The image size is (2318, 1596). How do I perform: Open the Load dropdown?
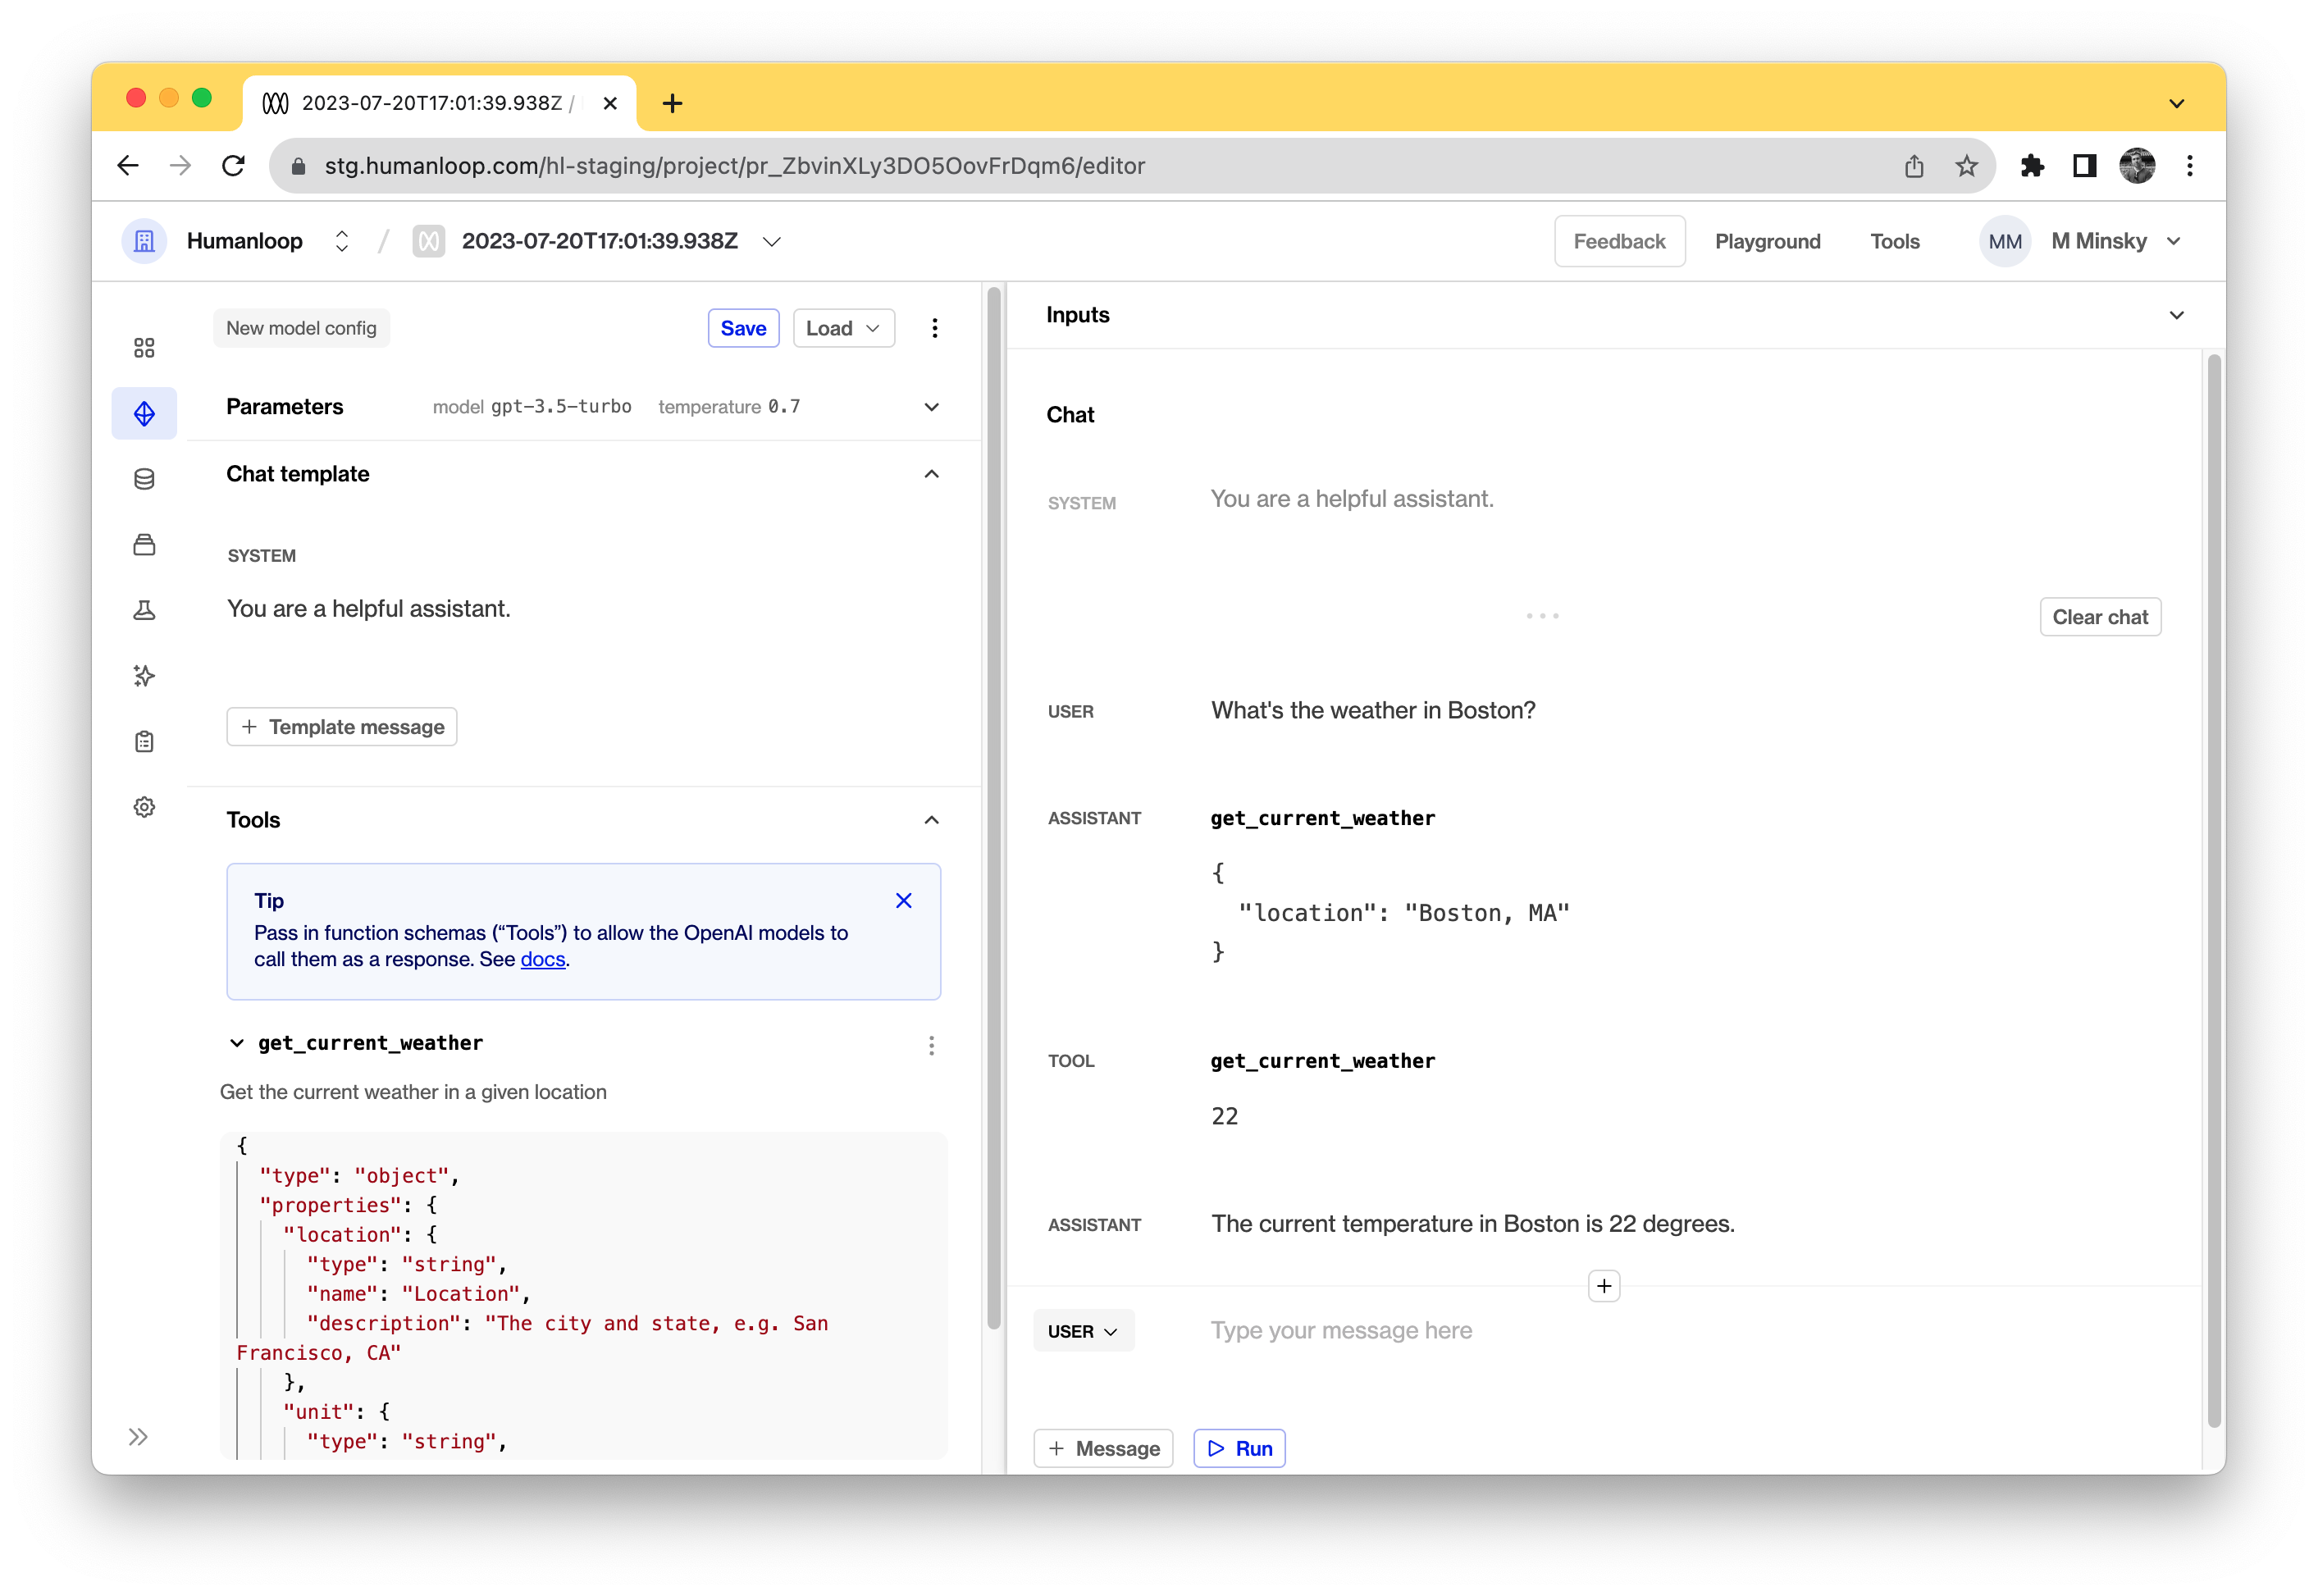pyautogui.click(x=843, y=328)
